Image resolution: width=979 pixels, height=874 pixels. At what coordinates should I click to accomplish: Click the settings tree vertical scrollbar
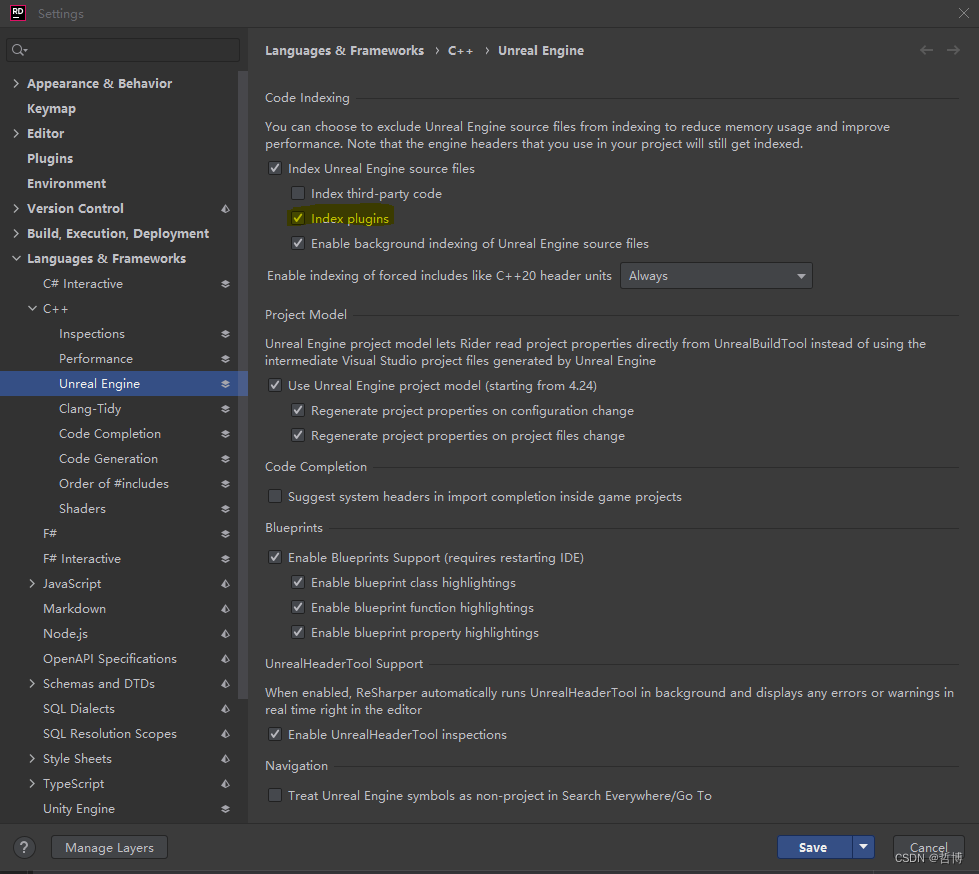click(x=243, y=384)
